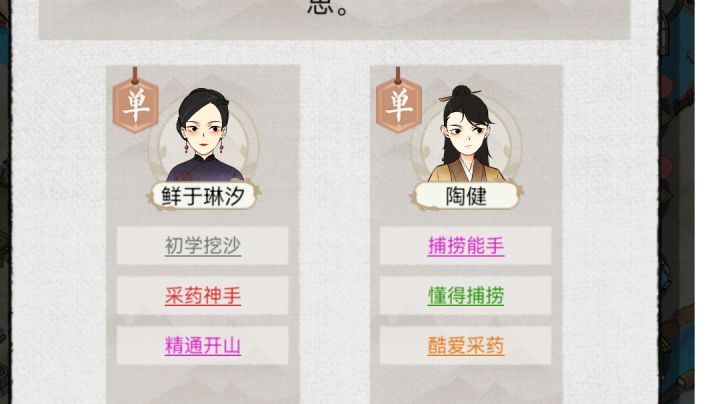Viewport: 720px width, 404px height.
Task: Open the green 懂得捕捞 skill link
Action: coord(466,296)
